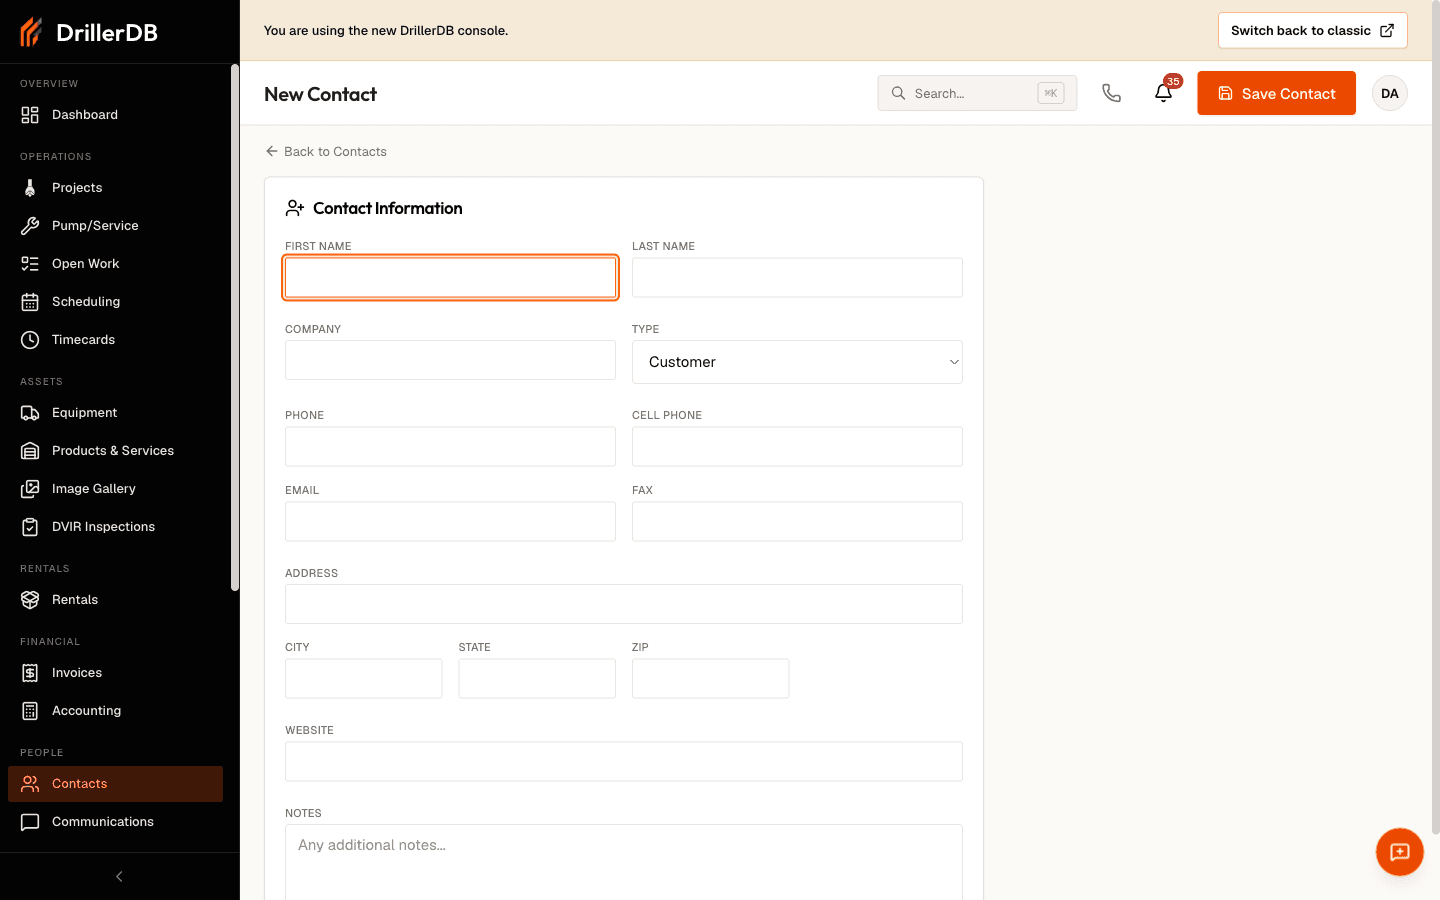This screenshot has height=900, width=1440.
Task: Click the sidebar scrollbar
Action: click(x=235, y=328)
